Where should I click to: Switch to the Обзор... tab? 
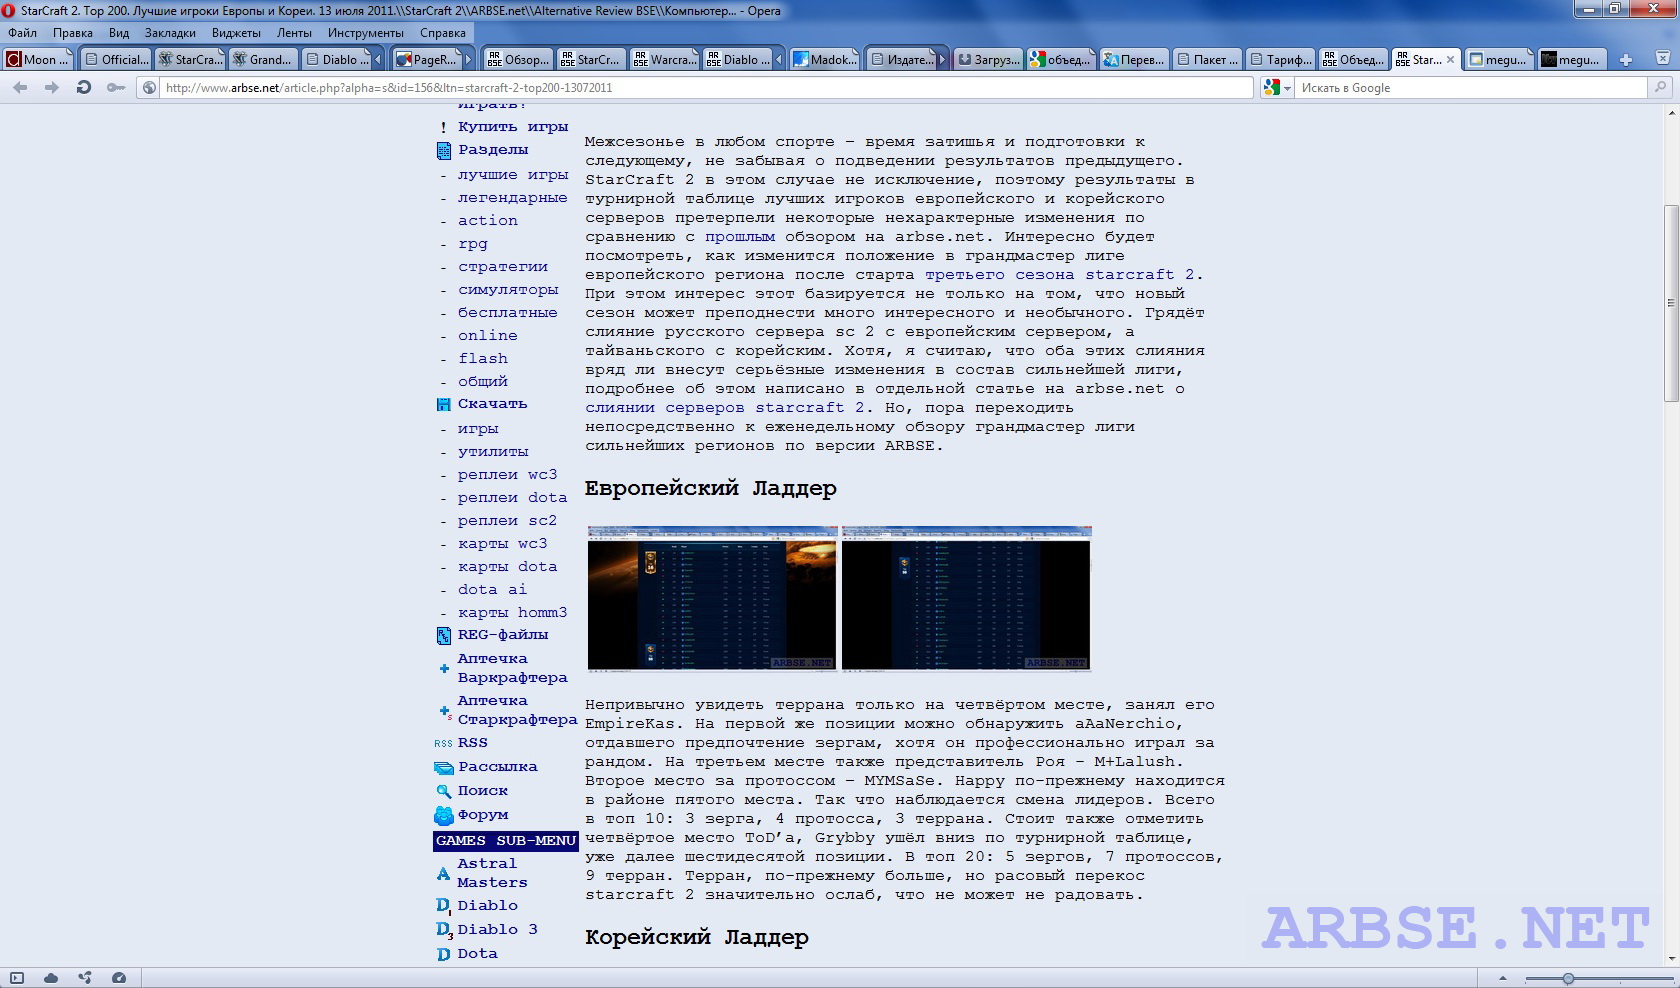[517, 60]
